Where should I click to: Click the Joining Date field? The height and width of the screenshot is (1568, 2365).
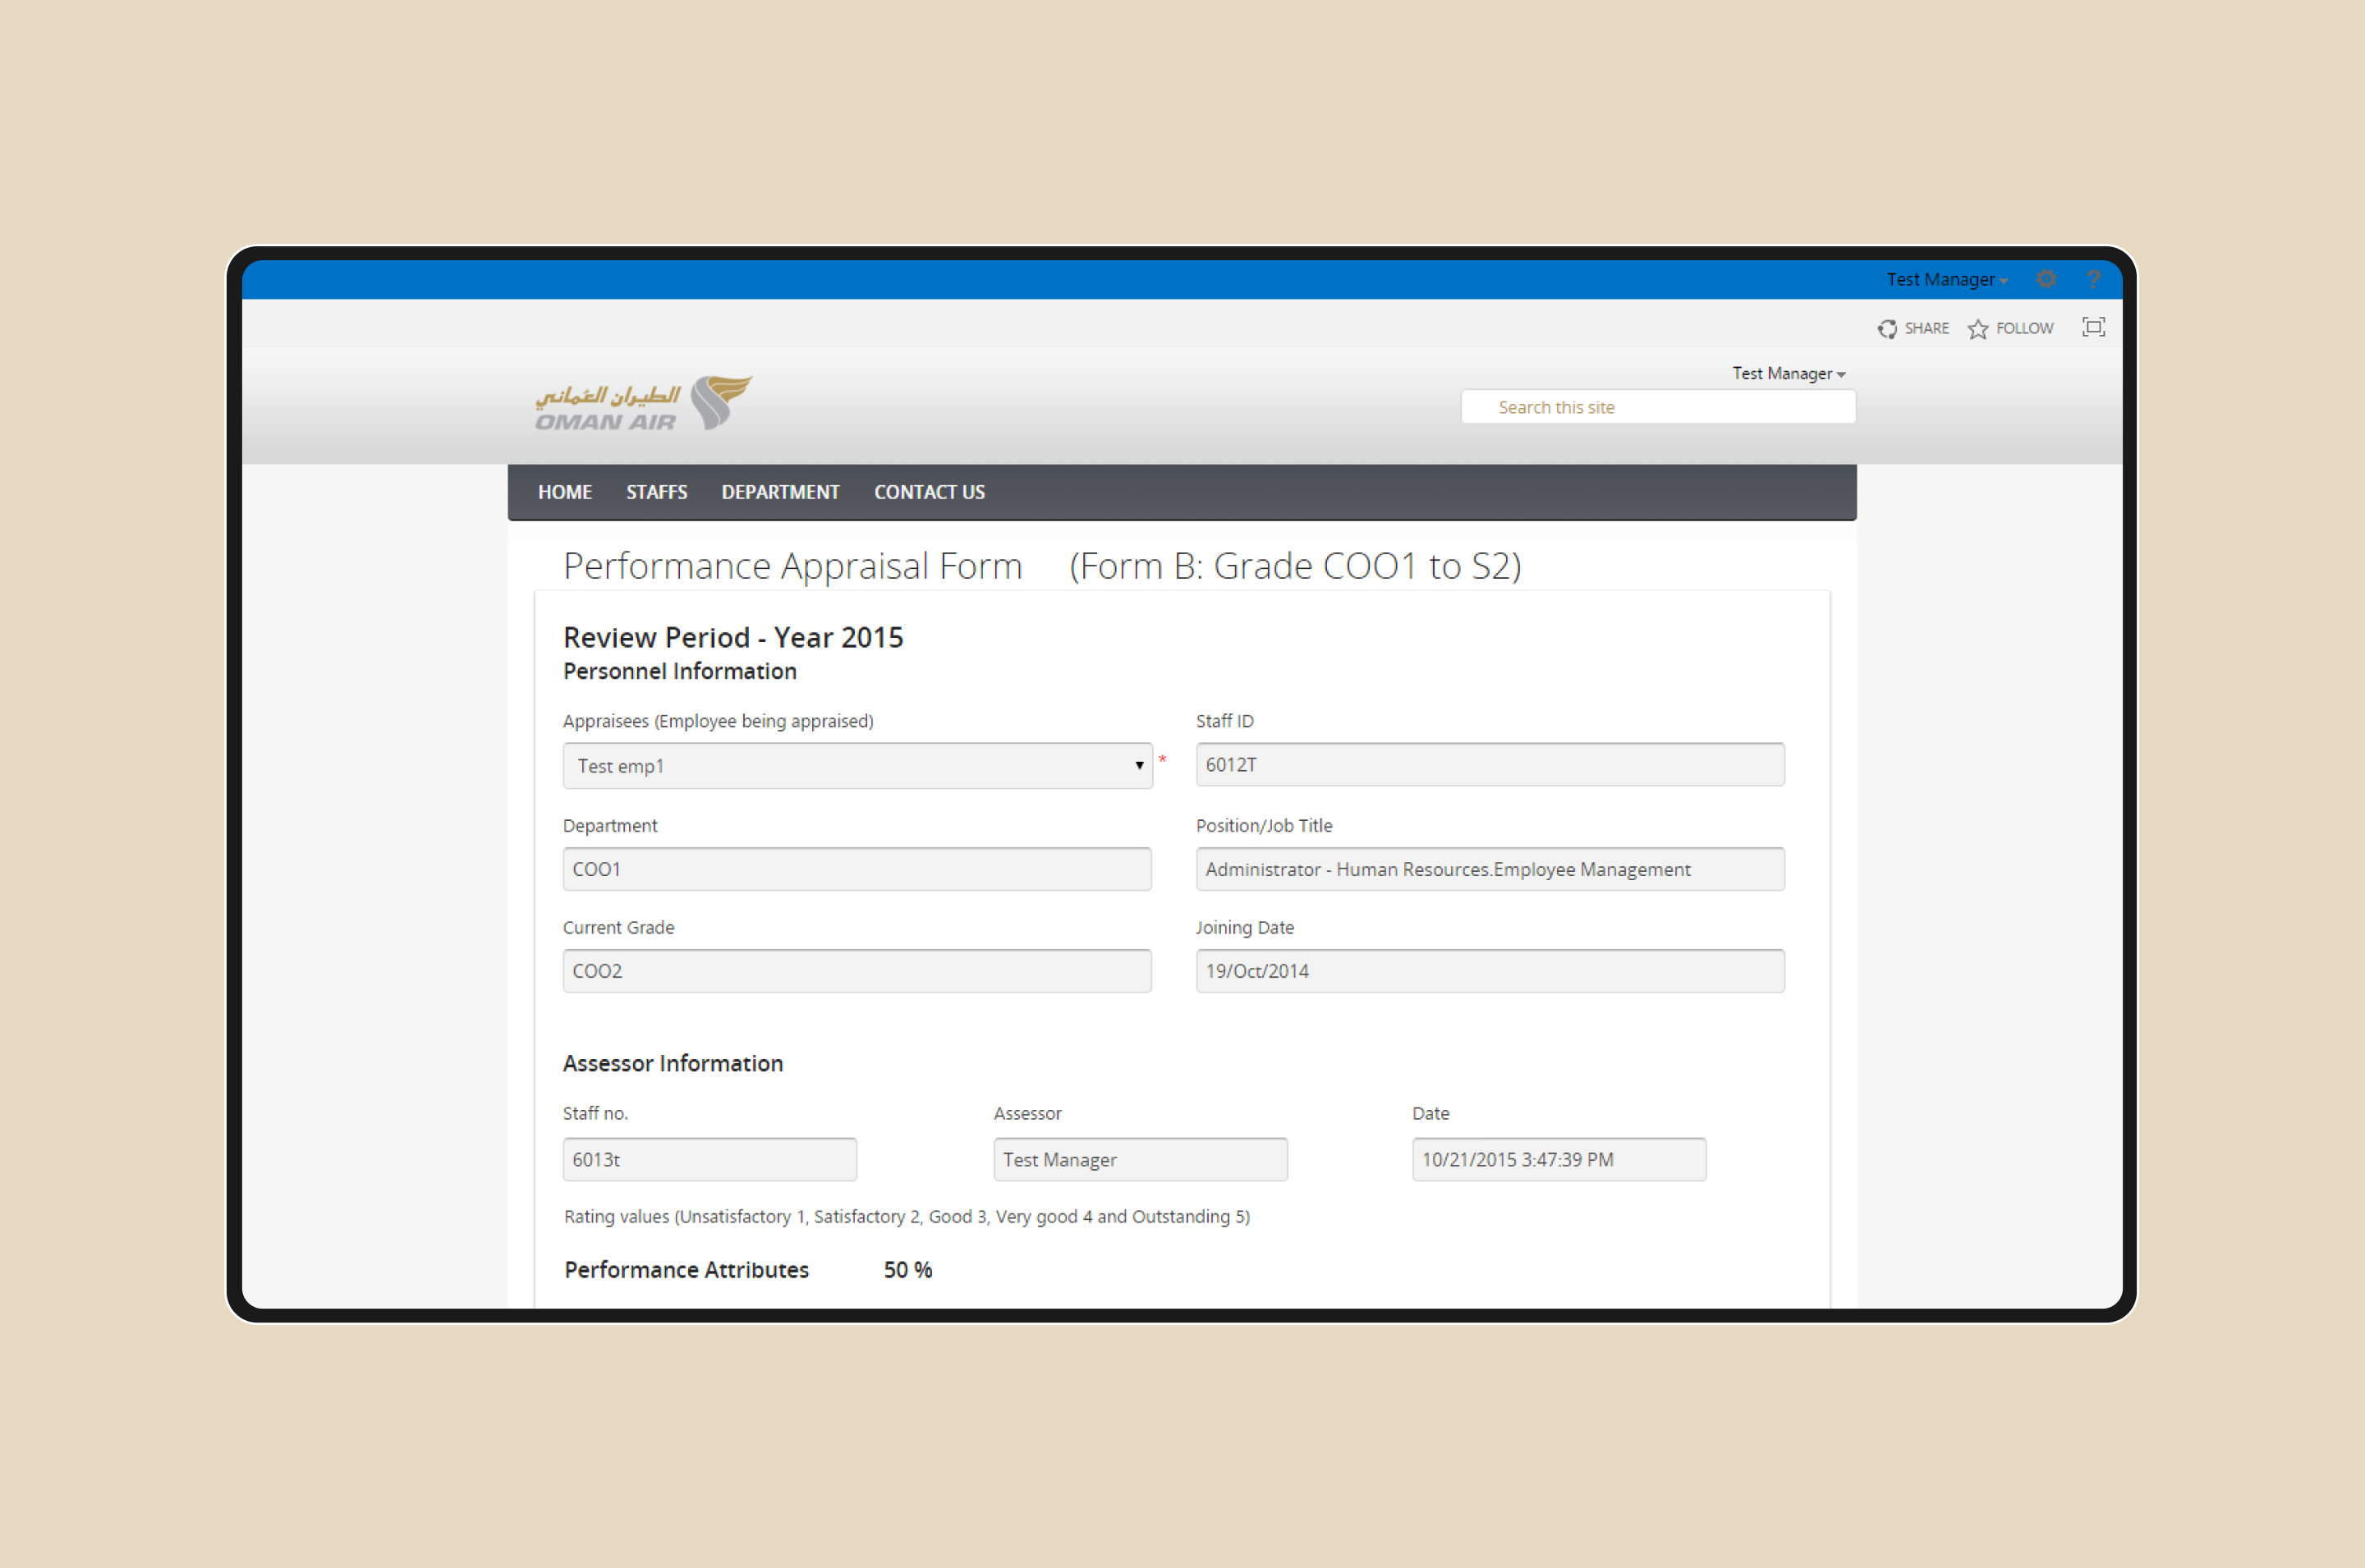click(x=1489, y=971)
